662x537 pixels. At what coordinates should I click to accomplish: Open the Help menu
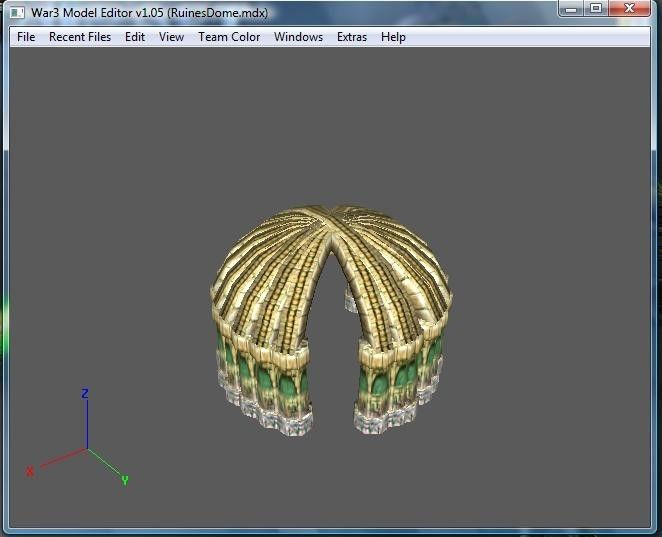pos(393,37)
